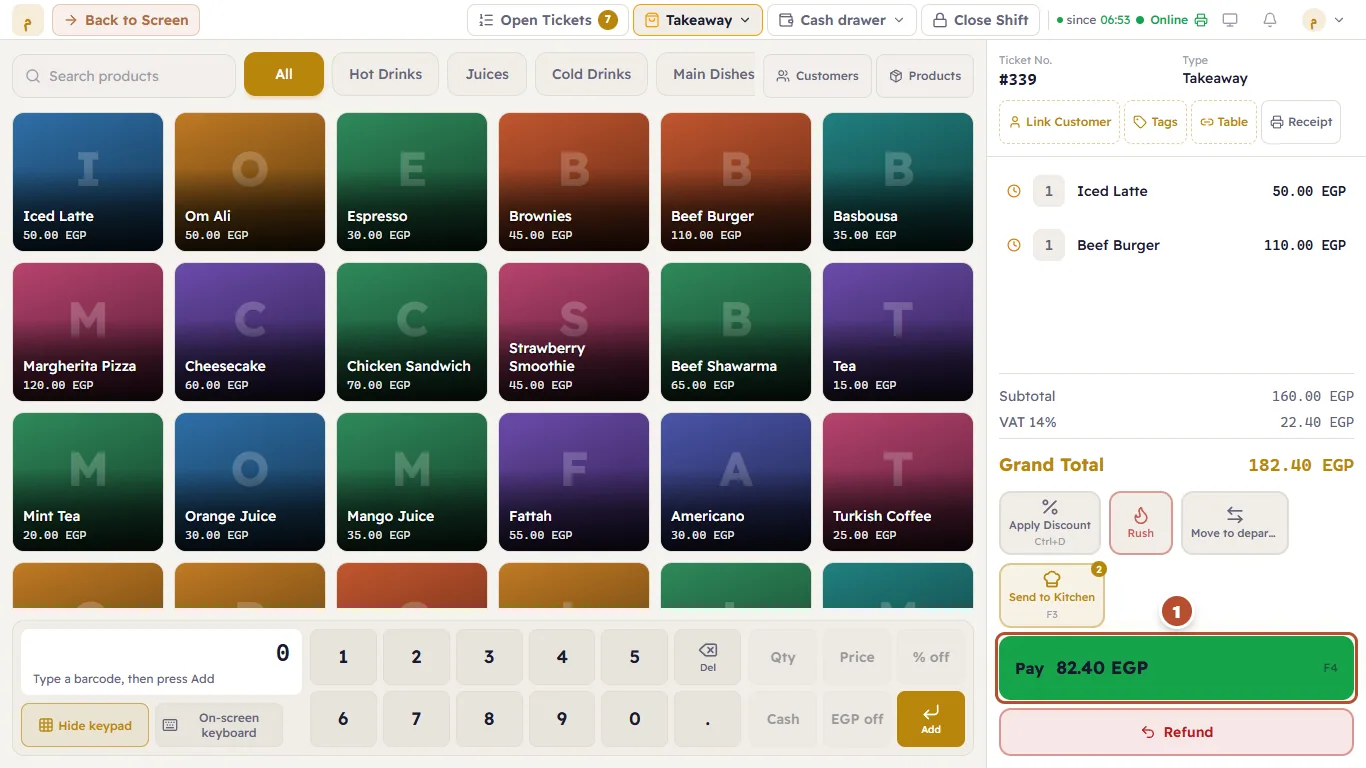
Task: Open the Receipt printer button
Action: click(1301, 122)
